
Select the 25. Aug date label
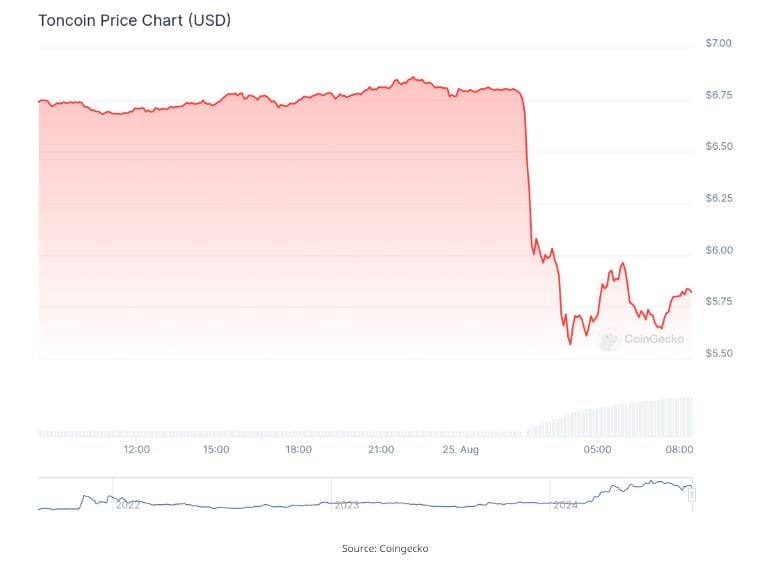[x=462, y=450]
